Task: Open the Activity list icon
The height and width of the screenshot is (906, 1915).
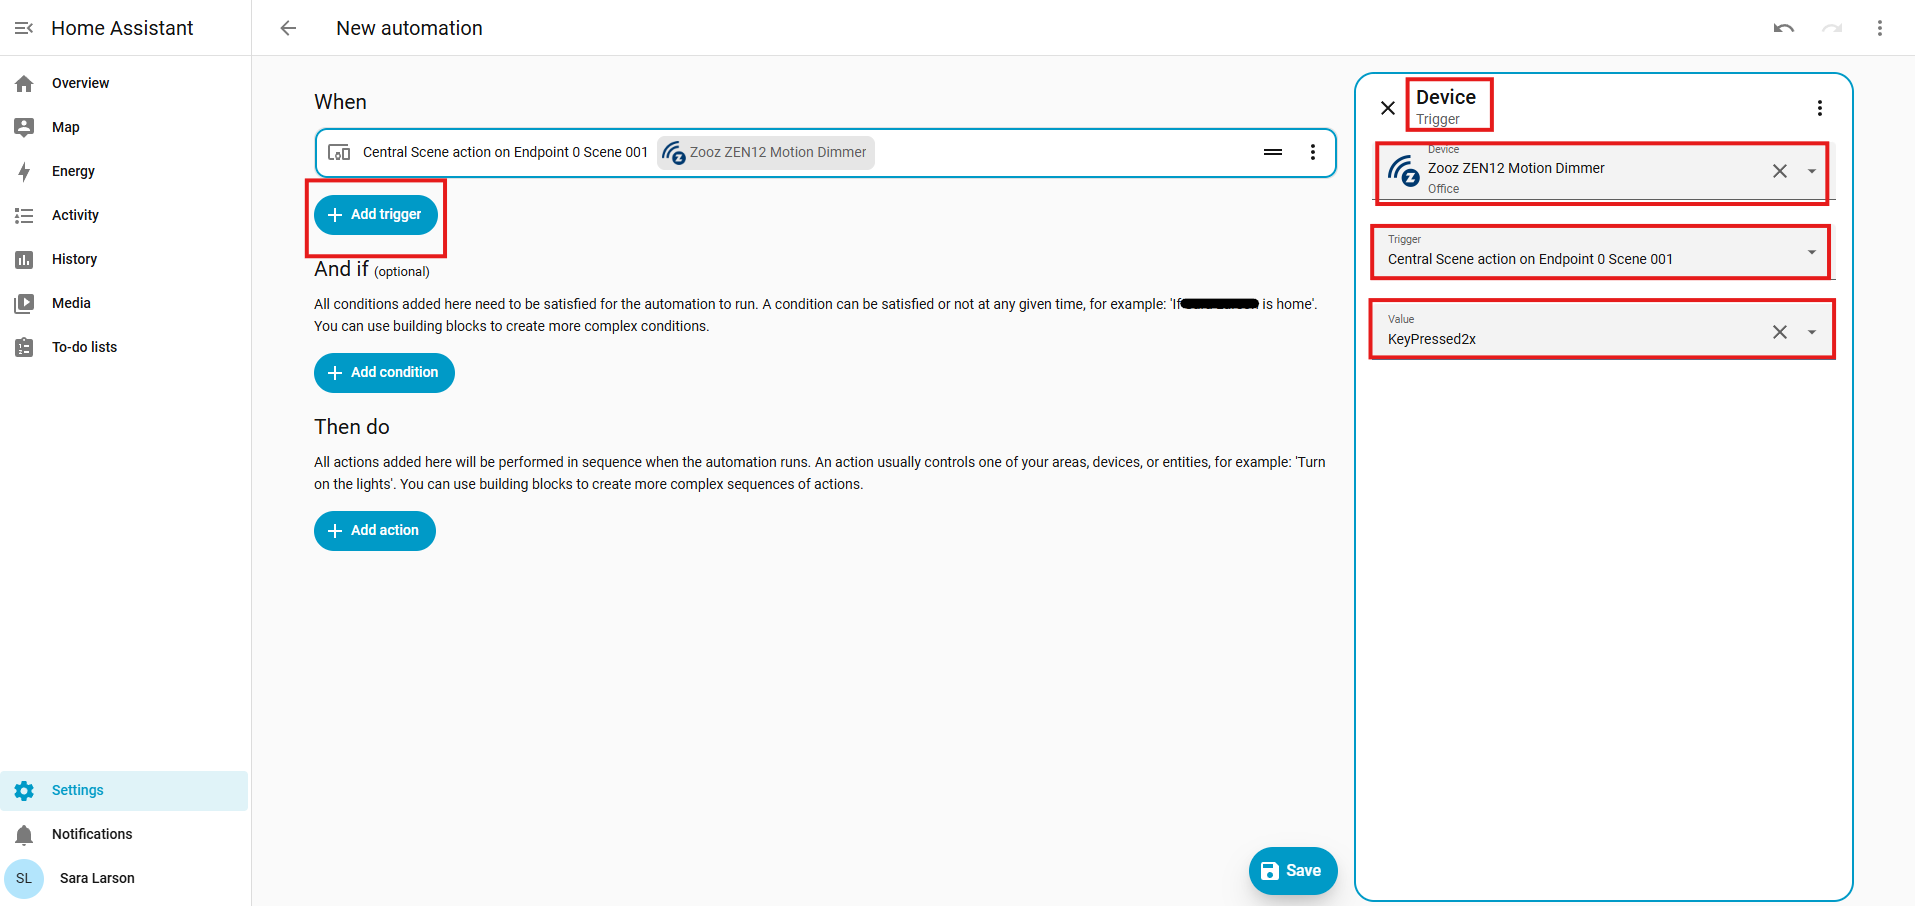Action: (x=24, y=216)
